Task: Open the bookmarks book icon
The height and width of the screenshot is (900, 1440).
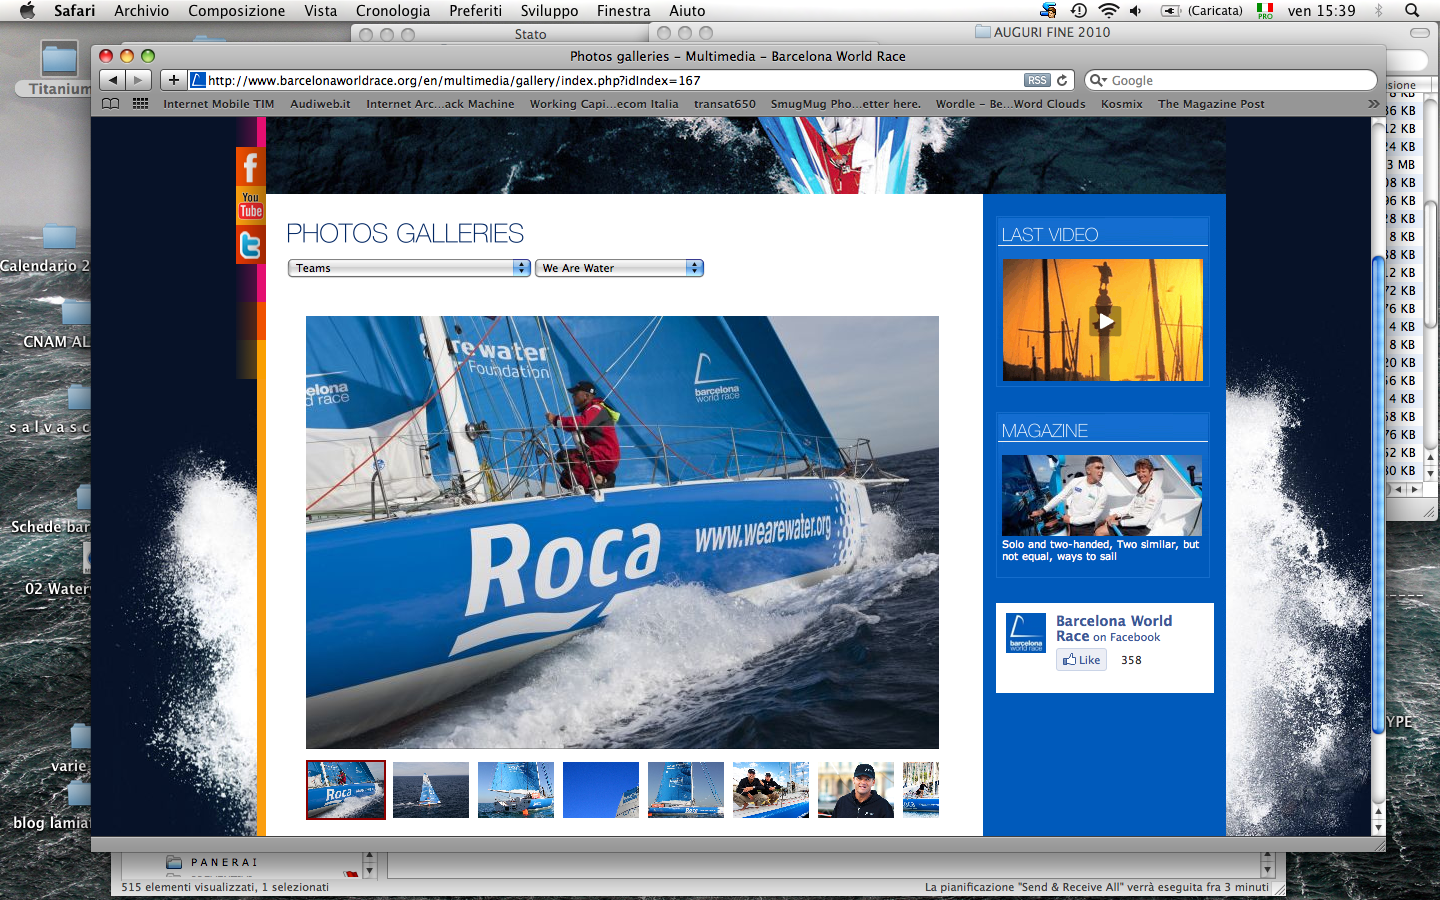Action: pos(111,104)
